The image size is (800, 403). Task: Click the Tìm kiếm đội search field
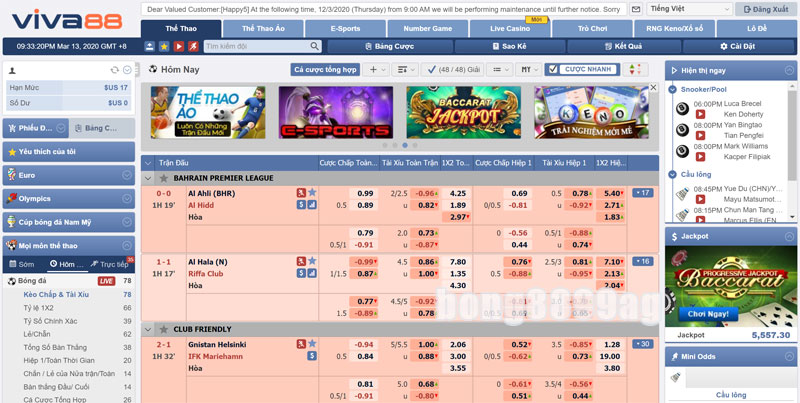(x=257, y=46)
